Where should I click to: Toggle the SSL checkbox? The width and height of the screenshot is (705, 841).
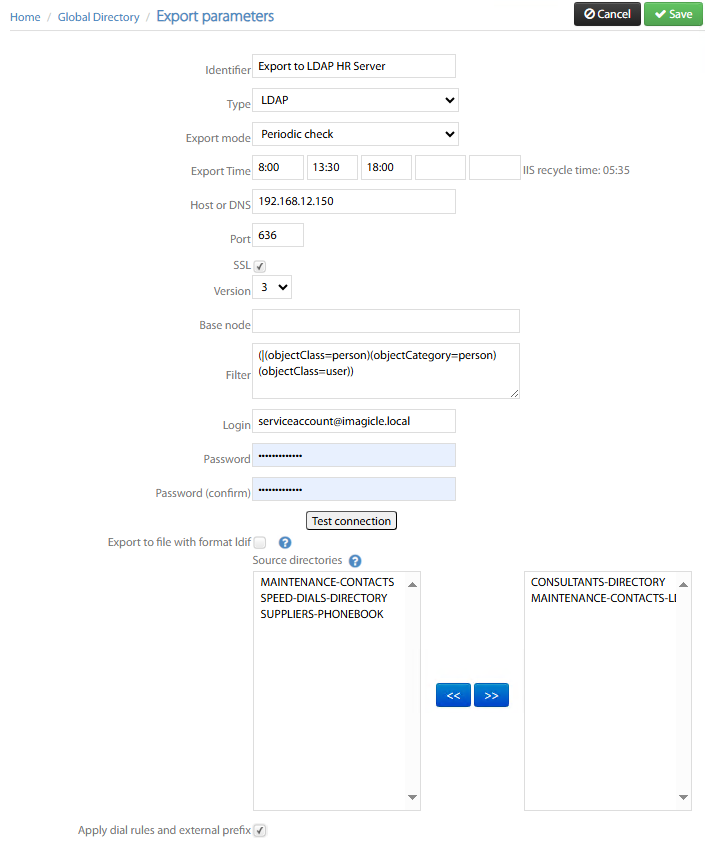coord(260,266)
